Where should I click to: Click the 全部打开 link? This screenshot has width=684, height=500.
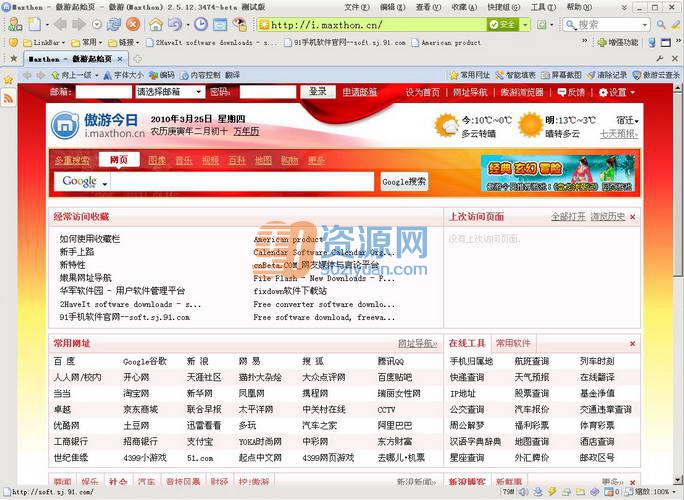pos(568,216)
